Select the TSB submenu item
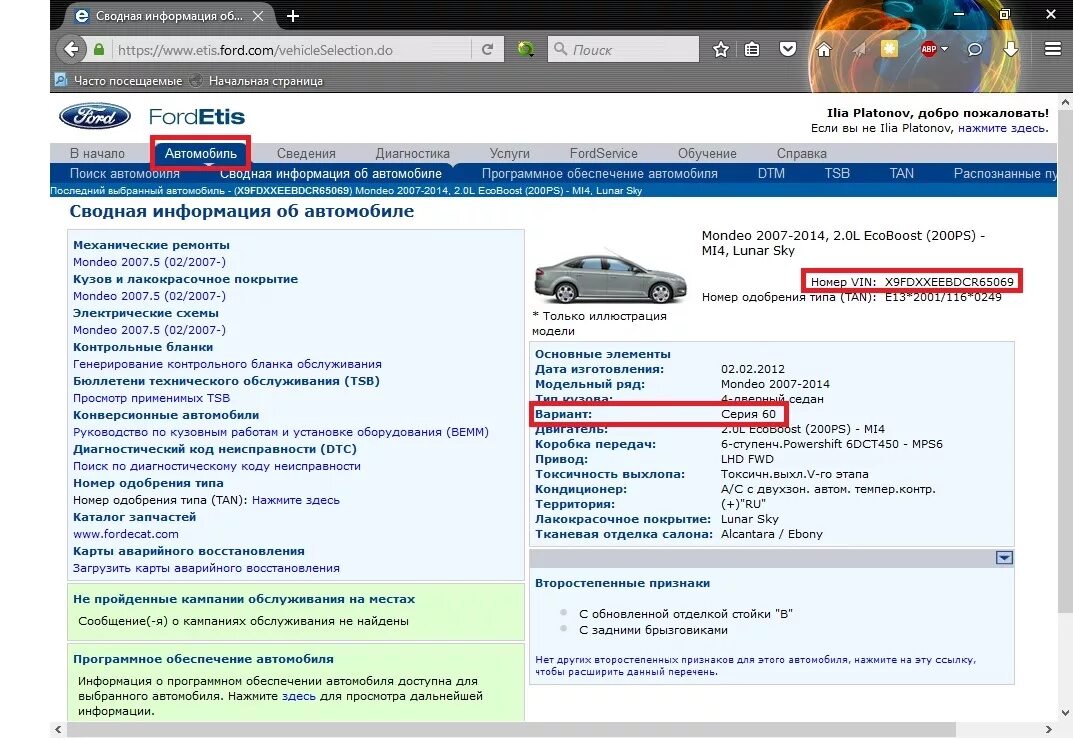The height and width of the screenshot is (740, 1073). [x=837, y=173]
